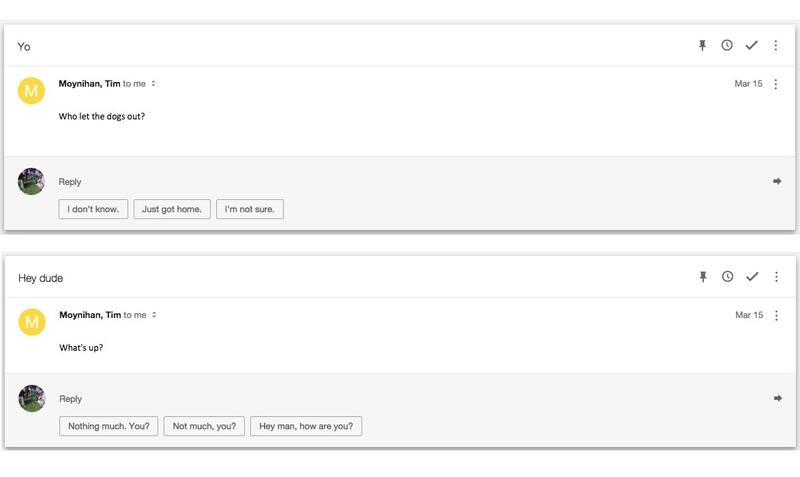
Task: Open message menu beside Mar 15 in "Yo" email
Action: 776,84
